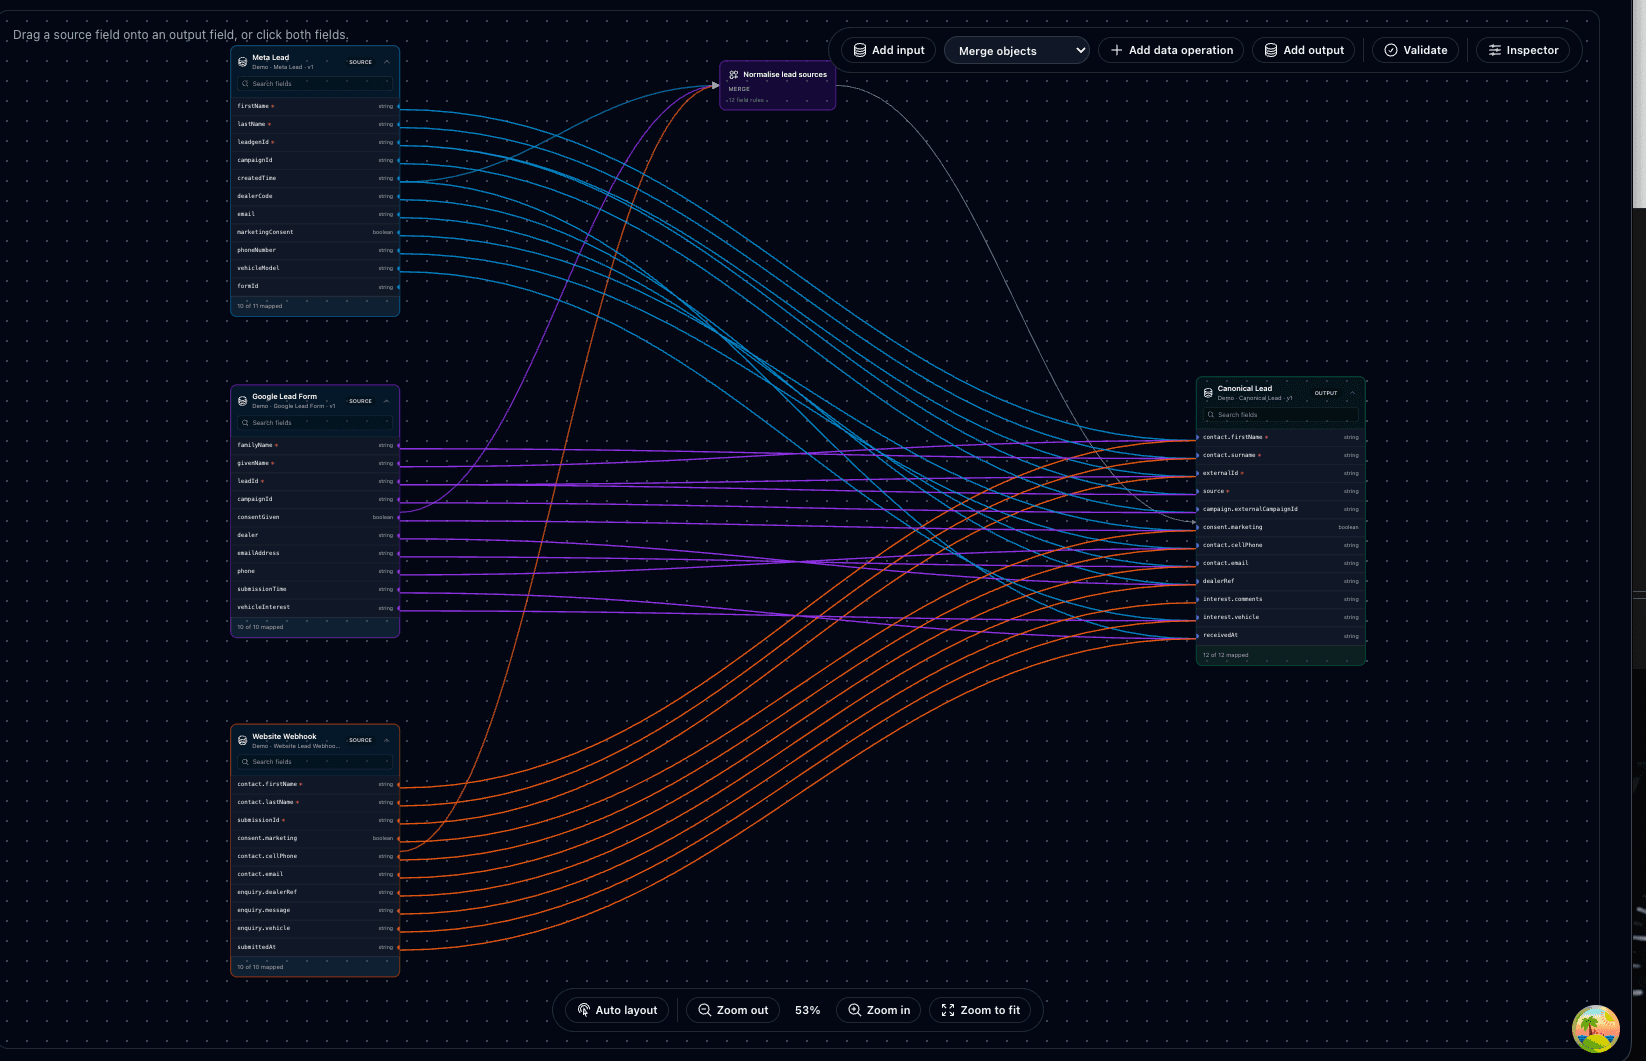The image size is (1646, 1061).
Task: Select interest.comments field in Canonical Lead
Action: tap(1281, 599)
